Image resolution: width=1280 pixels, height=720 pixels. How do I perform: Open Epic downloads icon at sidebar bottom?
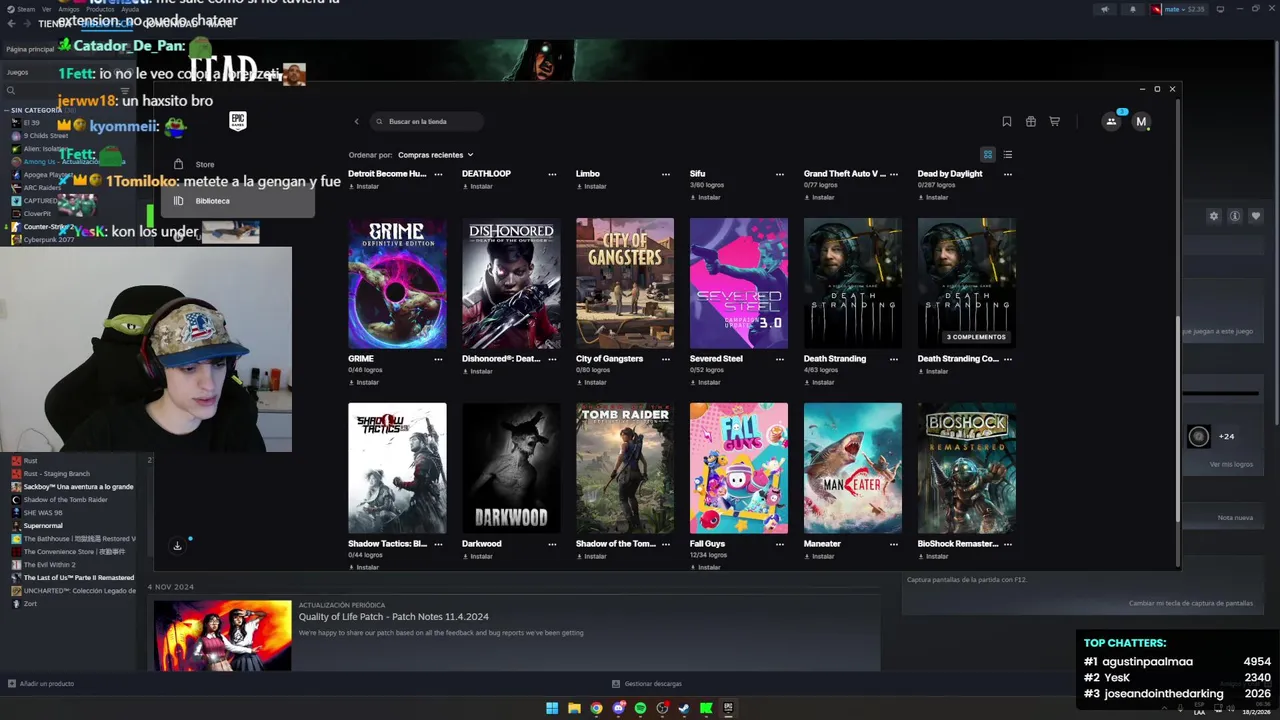(x=177, y=546)
